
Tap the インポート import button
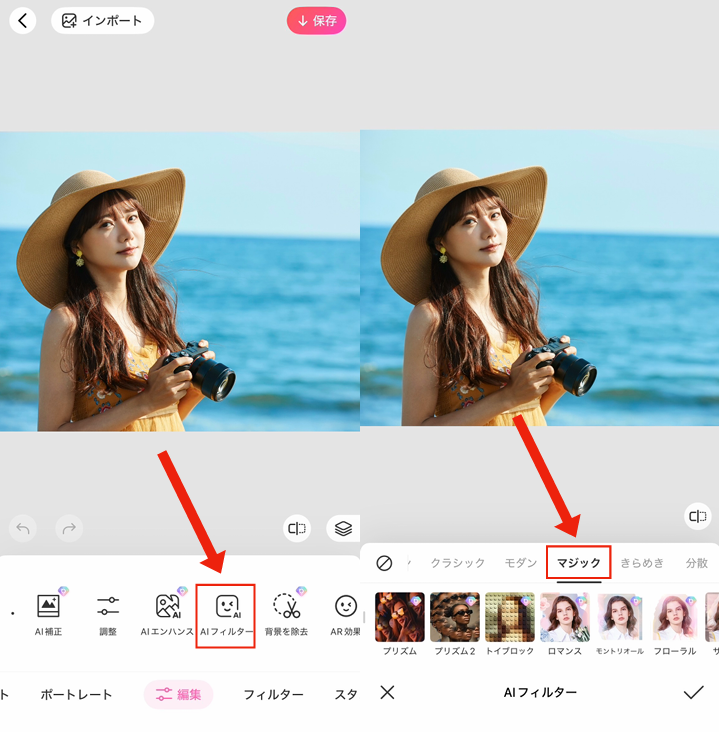(102, 21)
